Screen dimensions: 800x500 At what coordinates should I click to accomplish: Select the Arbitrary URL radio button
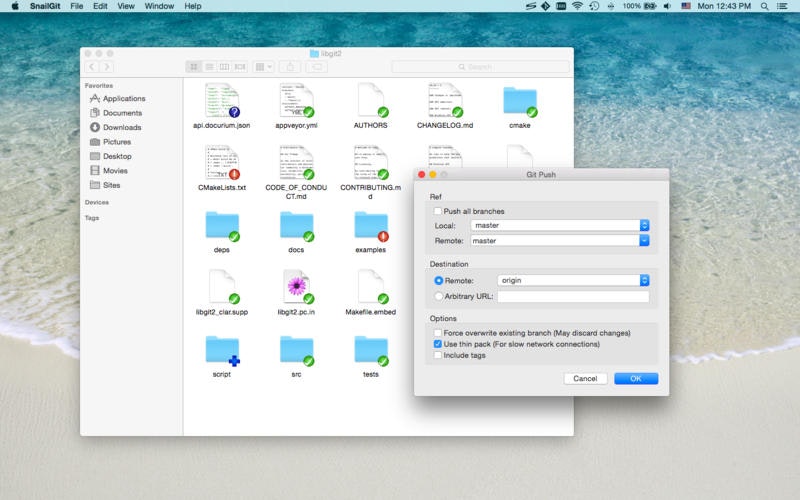(x=438, y=296)
